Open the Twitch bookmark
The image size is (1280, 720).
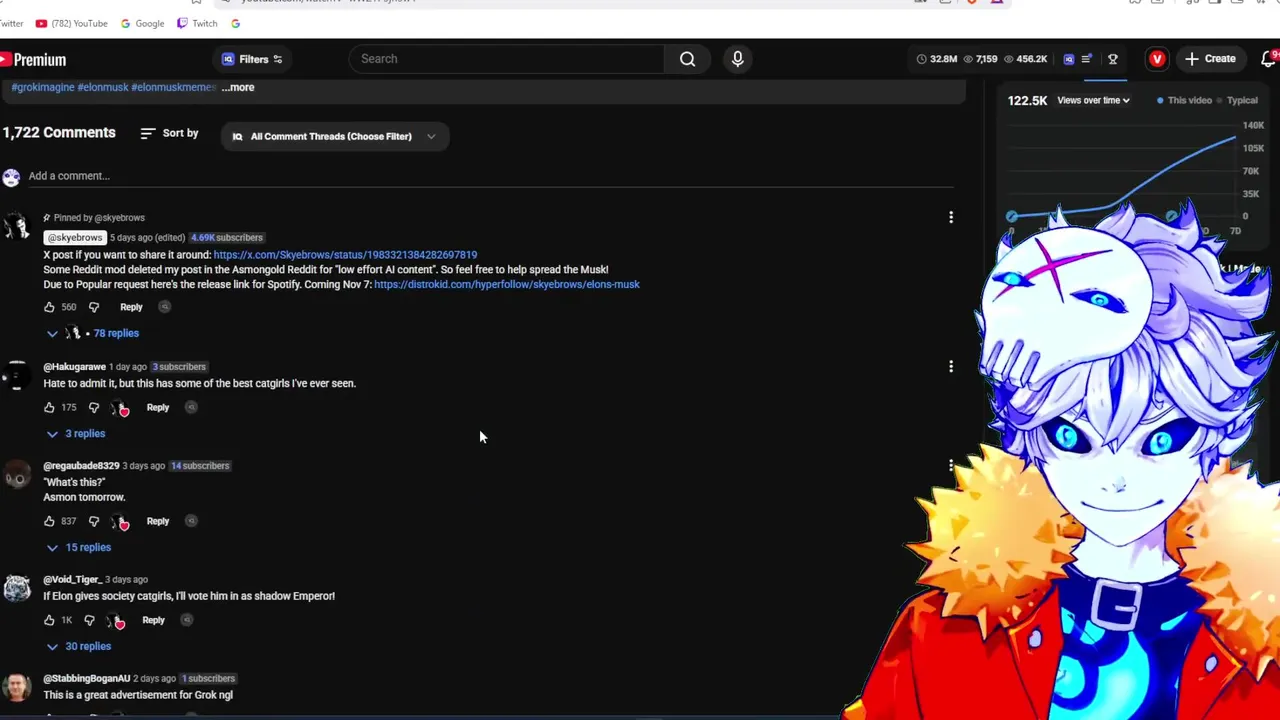click(197, 23)
